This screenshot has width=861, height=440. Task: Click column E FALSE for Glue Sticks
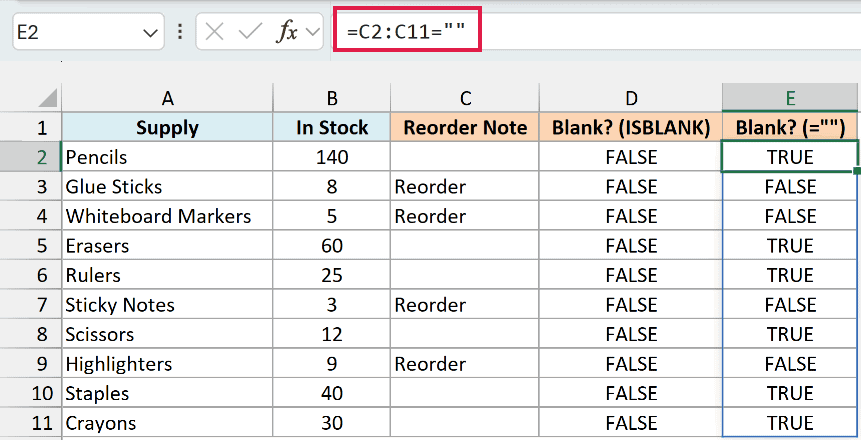pos(790,186)
